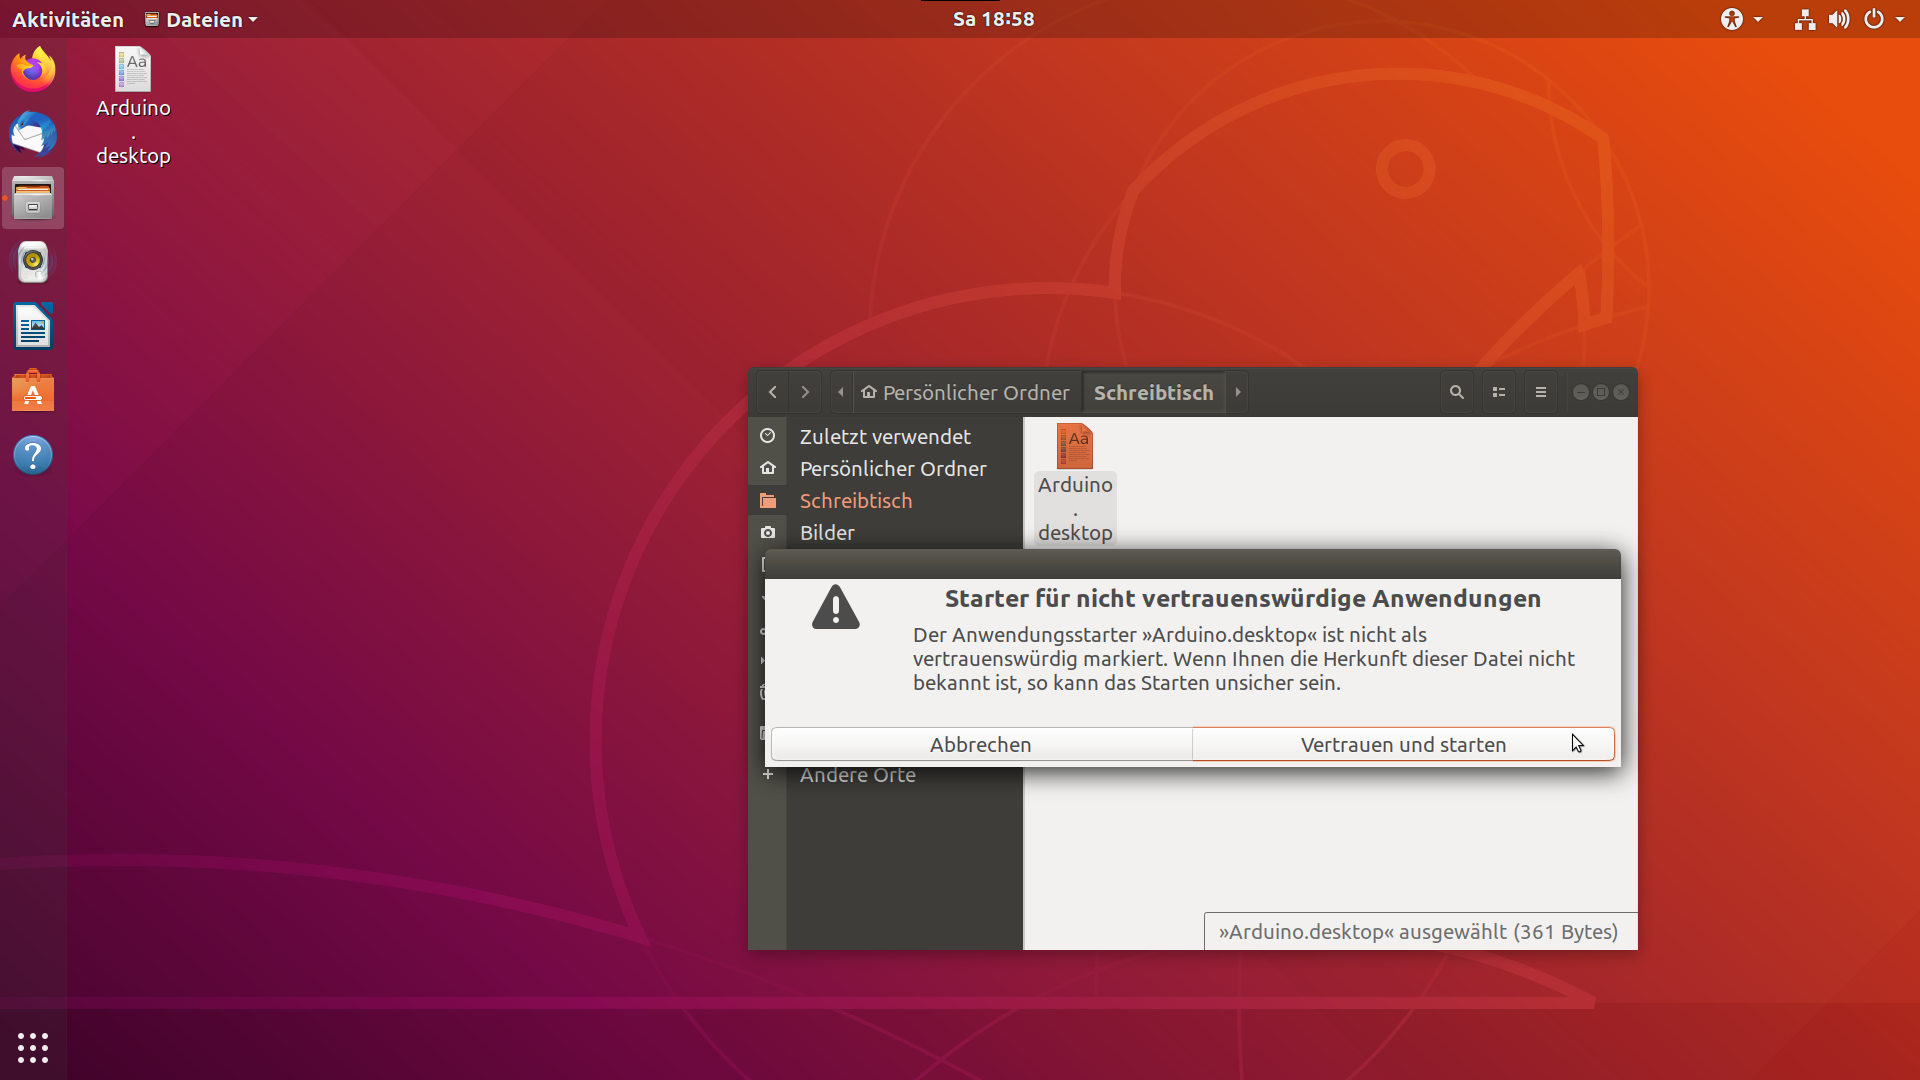Open accessibility menu in top bar
The width and height of the screenshot is (1920, 1080).
(1741, 19)
